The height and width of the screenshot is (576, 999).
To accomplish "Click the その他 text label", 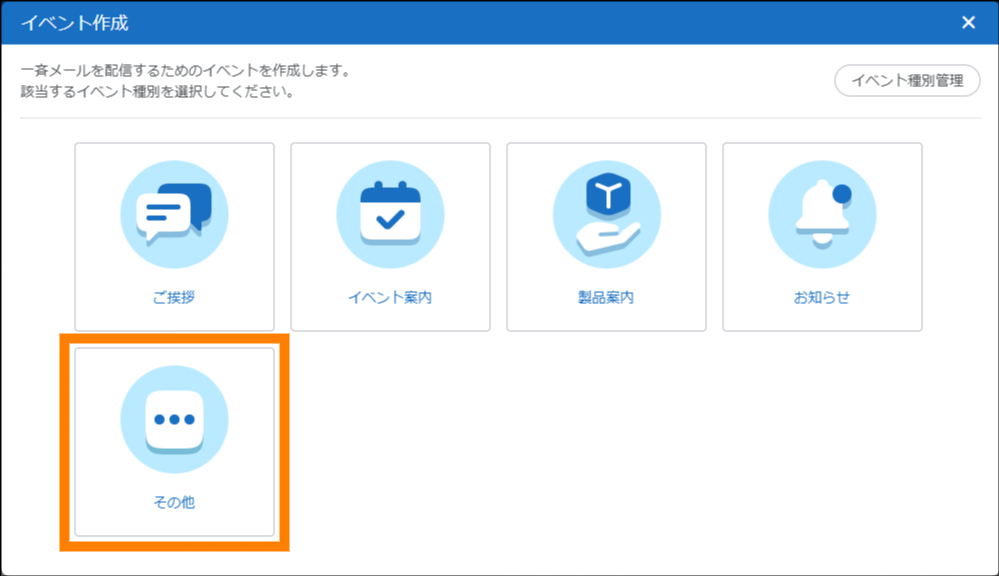I will (174, 502).
